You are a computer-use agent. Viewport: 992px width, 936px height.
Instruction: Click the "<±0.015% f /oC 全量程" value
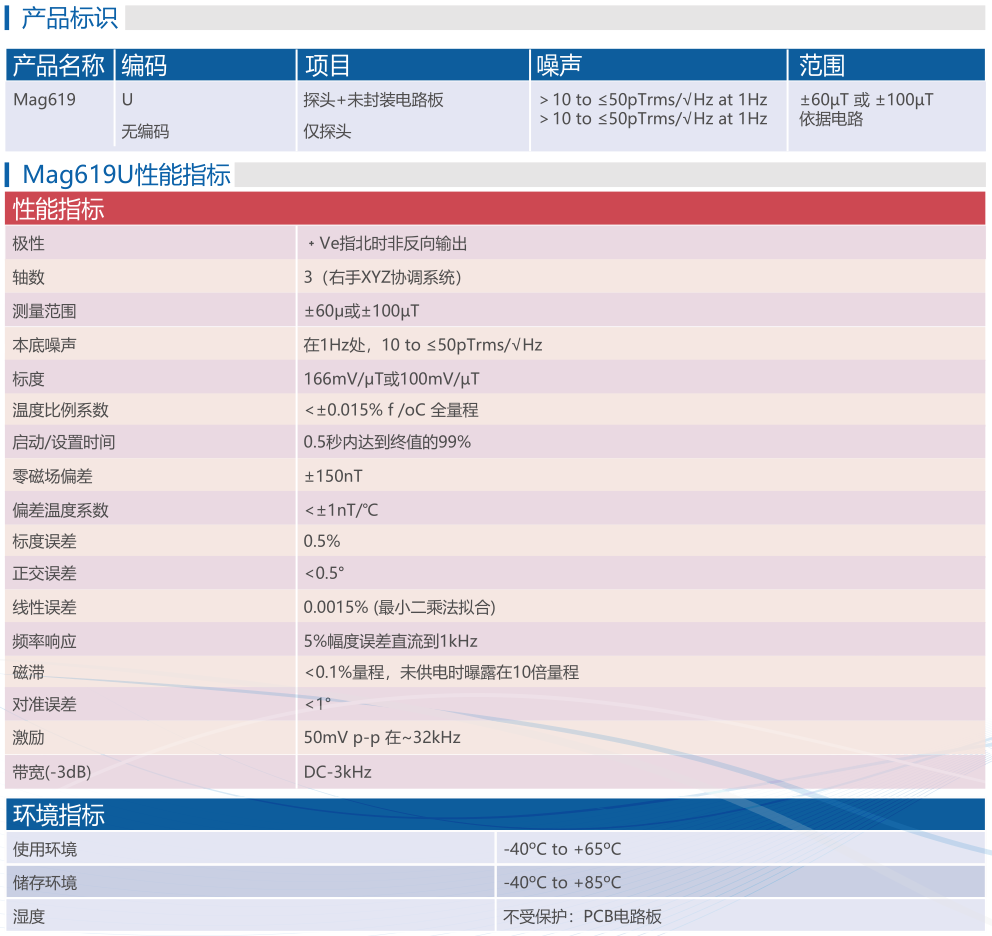(x=391, y=410)
